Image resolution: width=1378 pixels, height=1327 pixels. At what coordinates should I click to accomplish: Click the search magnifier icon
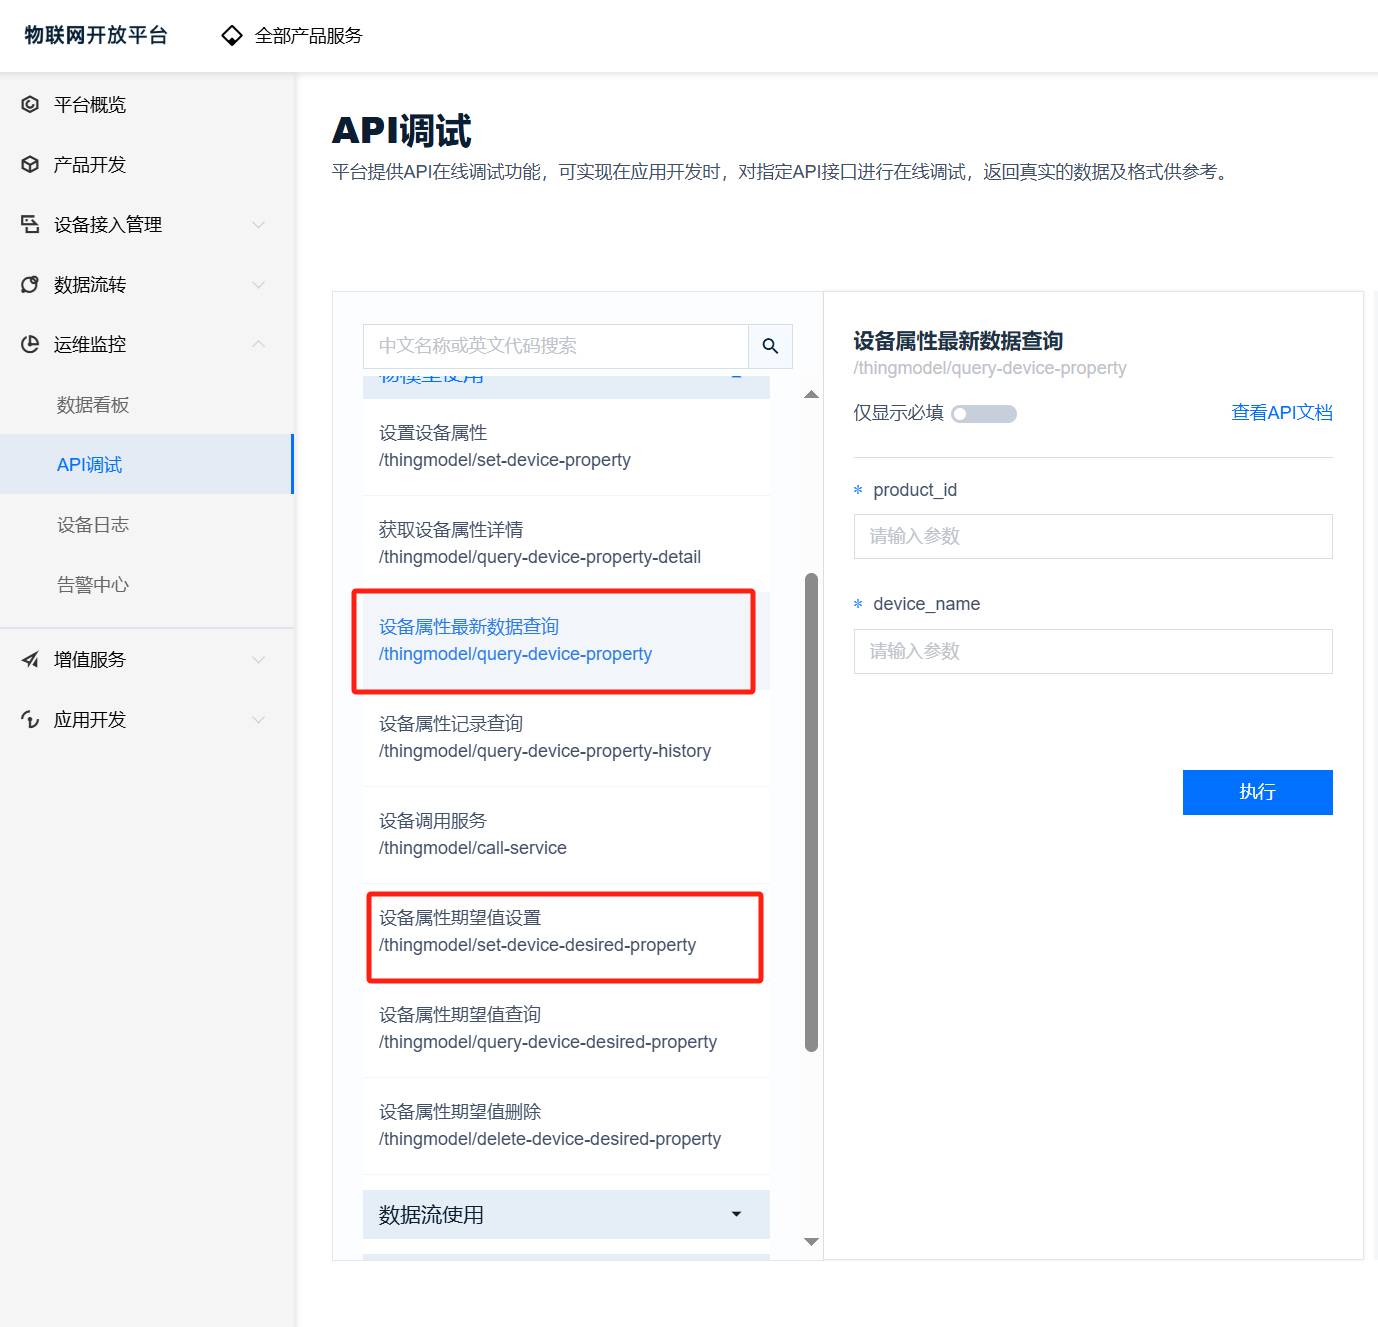click(x=770, y=346)
